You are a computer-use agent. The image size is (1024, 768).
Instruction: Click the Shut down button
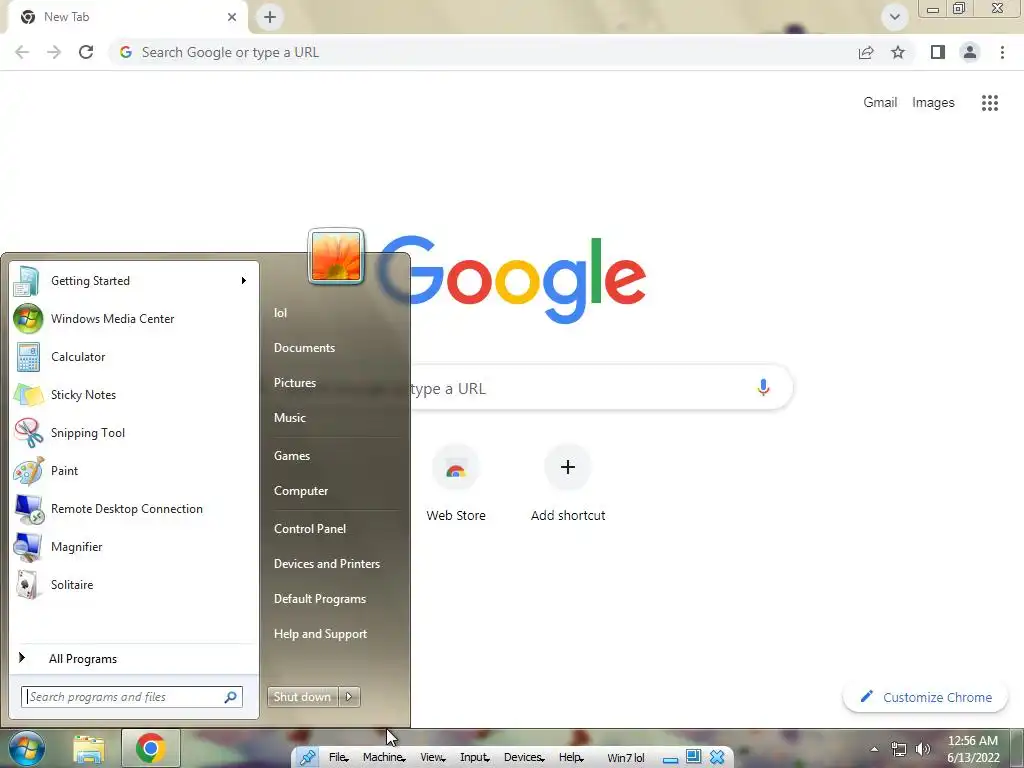pos(302,697)
